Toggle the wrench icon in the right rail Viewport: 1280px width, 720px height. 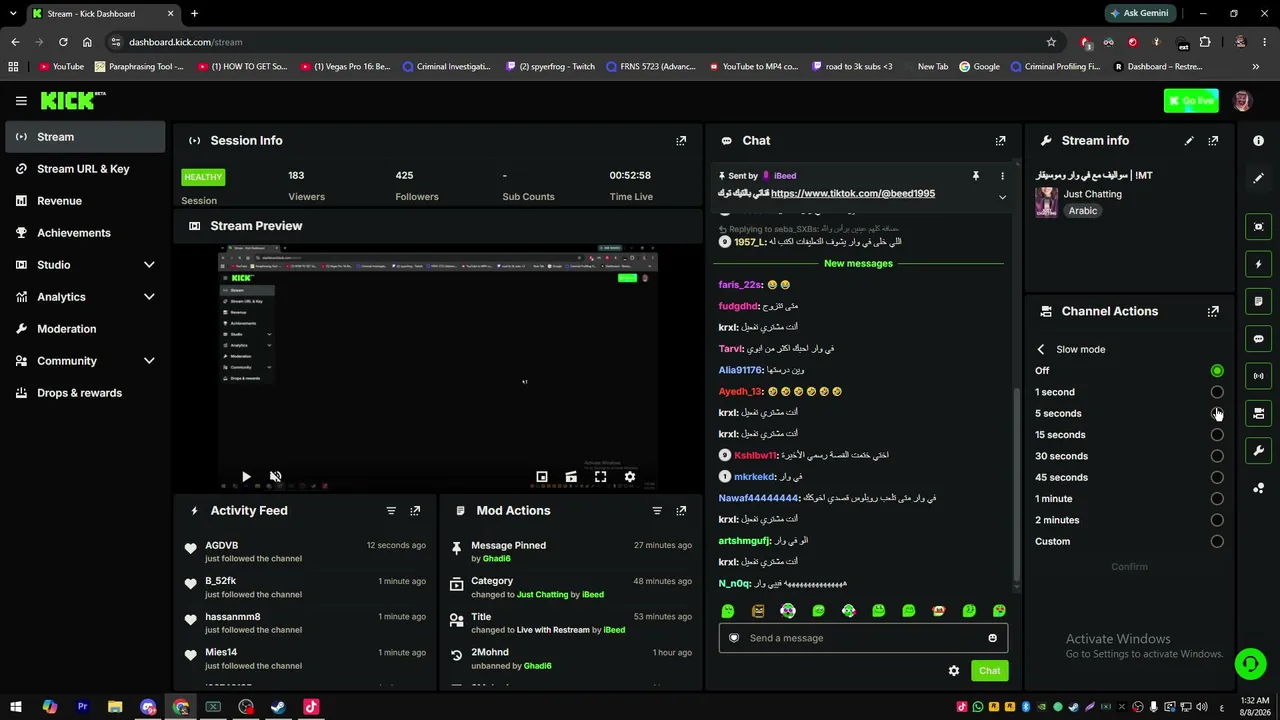1259,451
